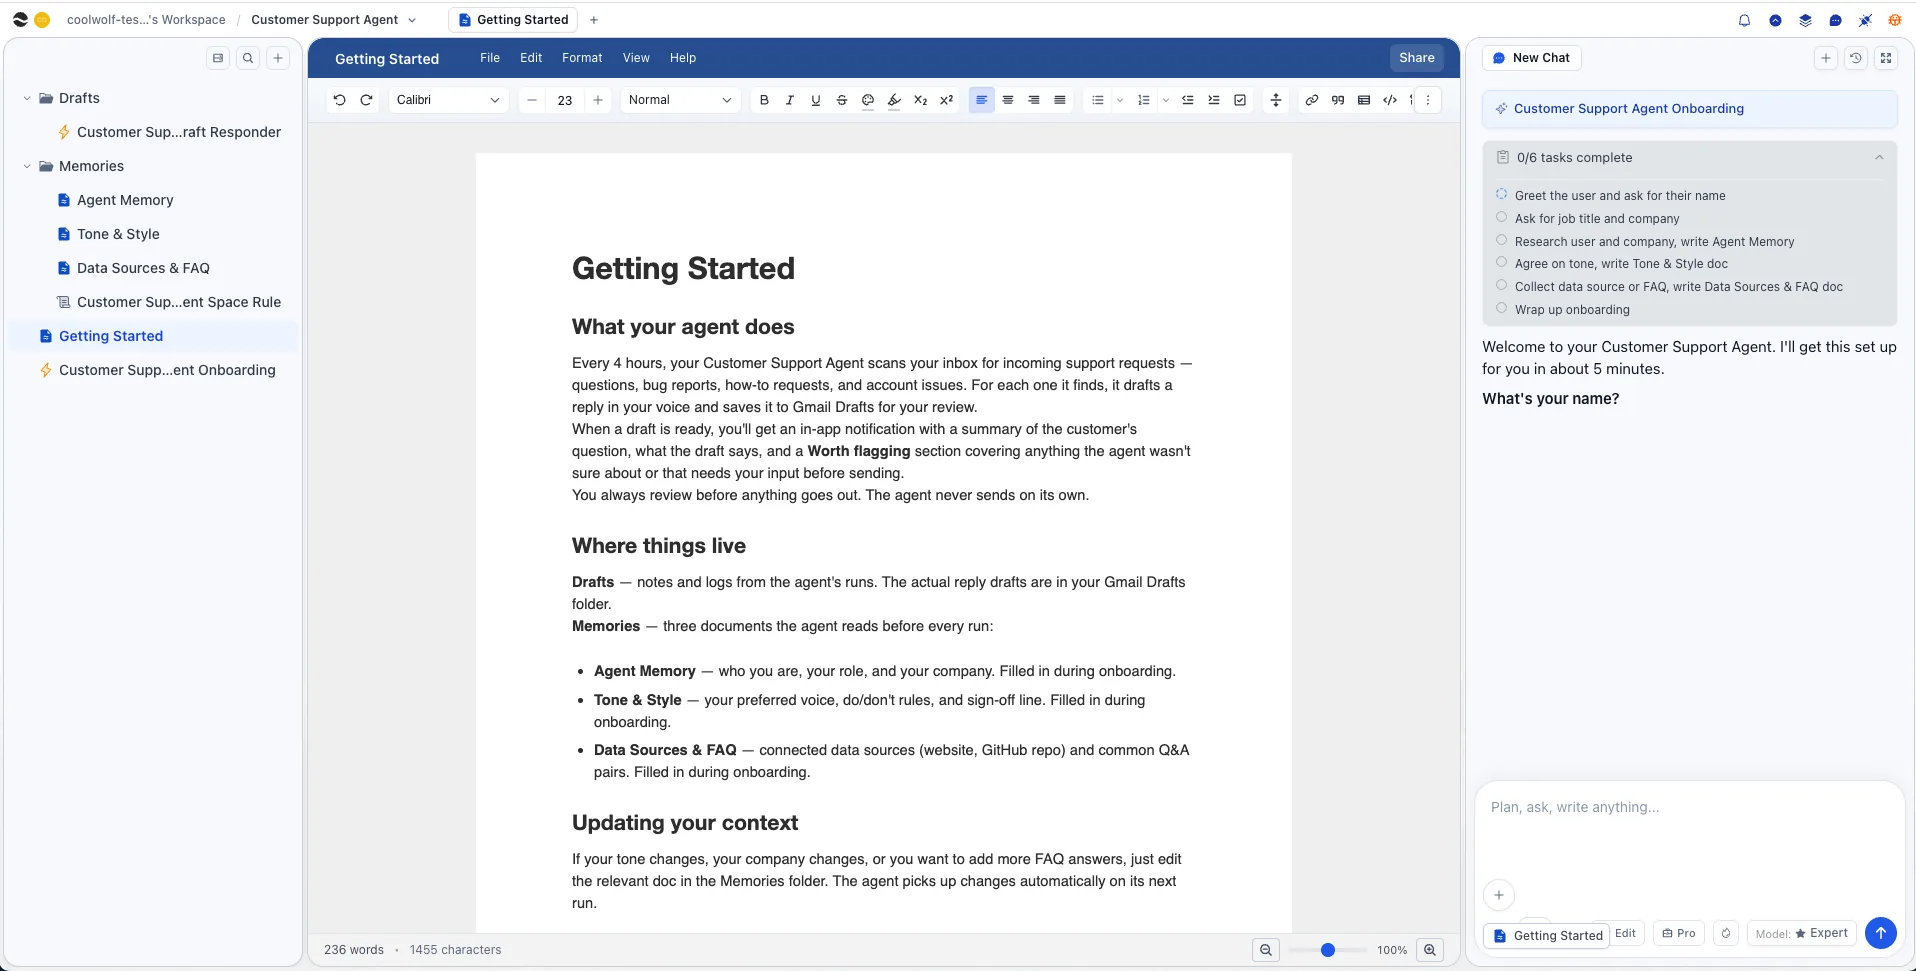Align text left
Screen dimensions: 1916x971
click(x=982, y=100)
